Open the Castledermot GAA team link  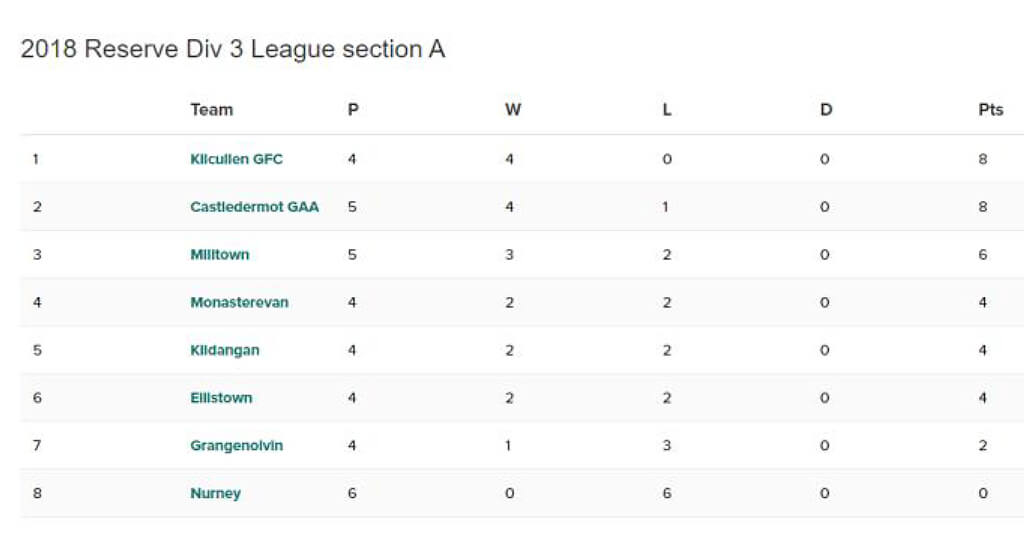click(x=255, y=207)
